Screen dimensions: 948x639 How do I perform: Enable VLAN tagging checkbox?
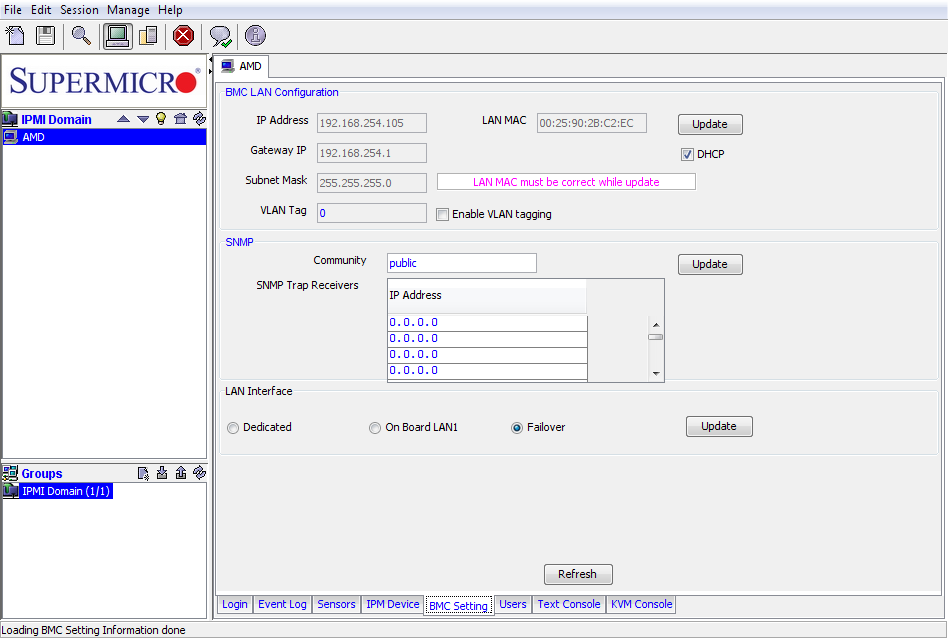pyautogui.click(x=443, y=214)
